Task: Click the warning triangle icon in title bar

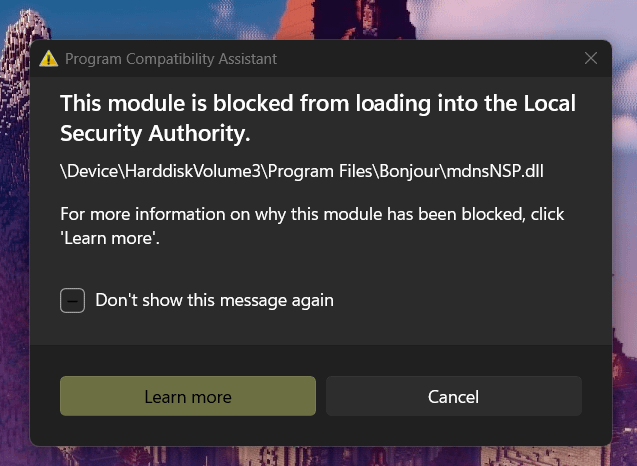Action: click(x=48, y=59)
